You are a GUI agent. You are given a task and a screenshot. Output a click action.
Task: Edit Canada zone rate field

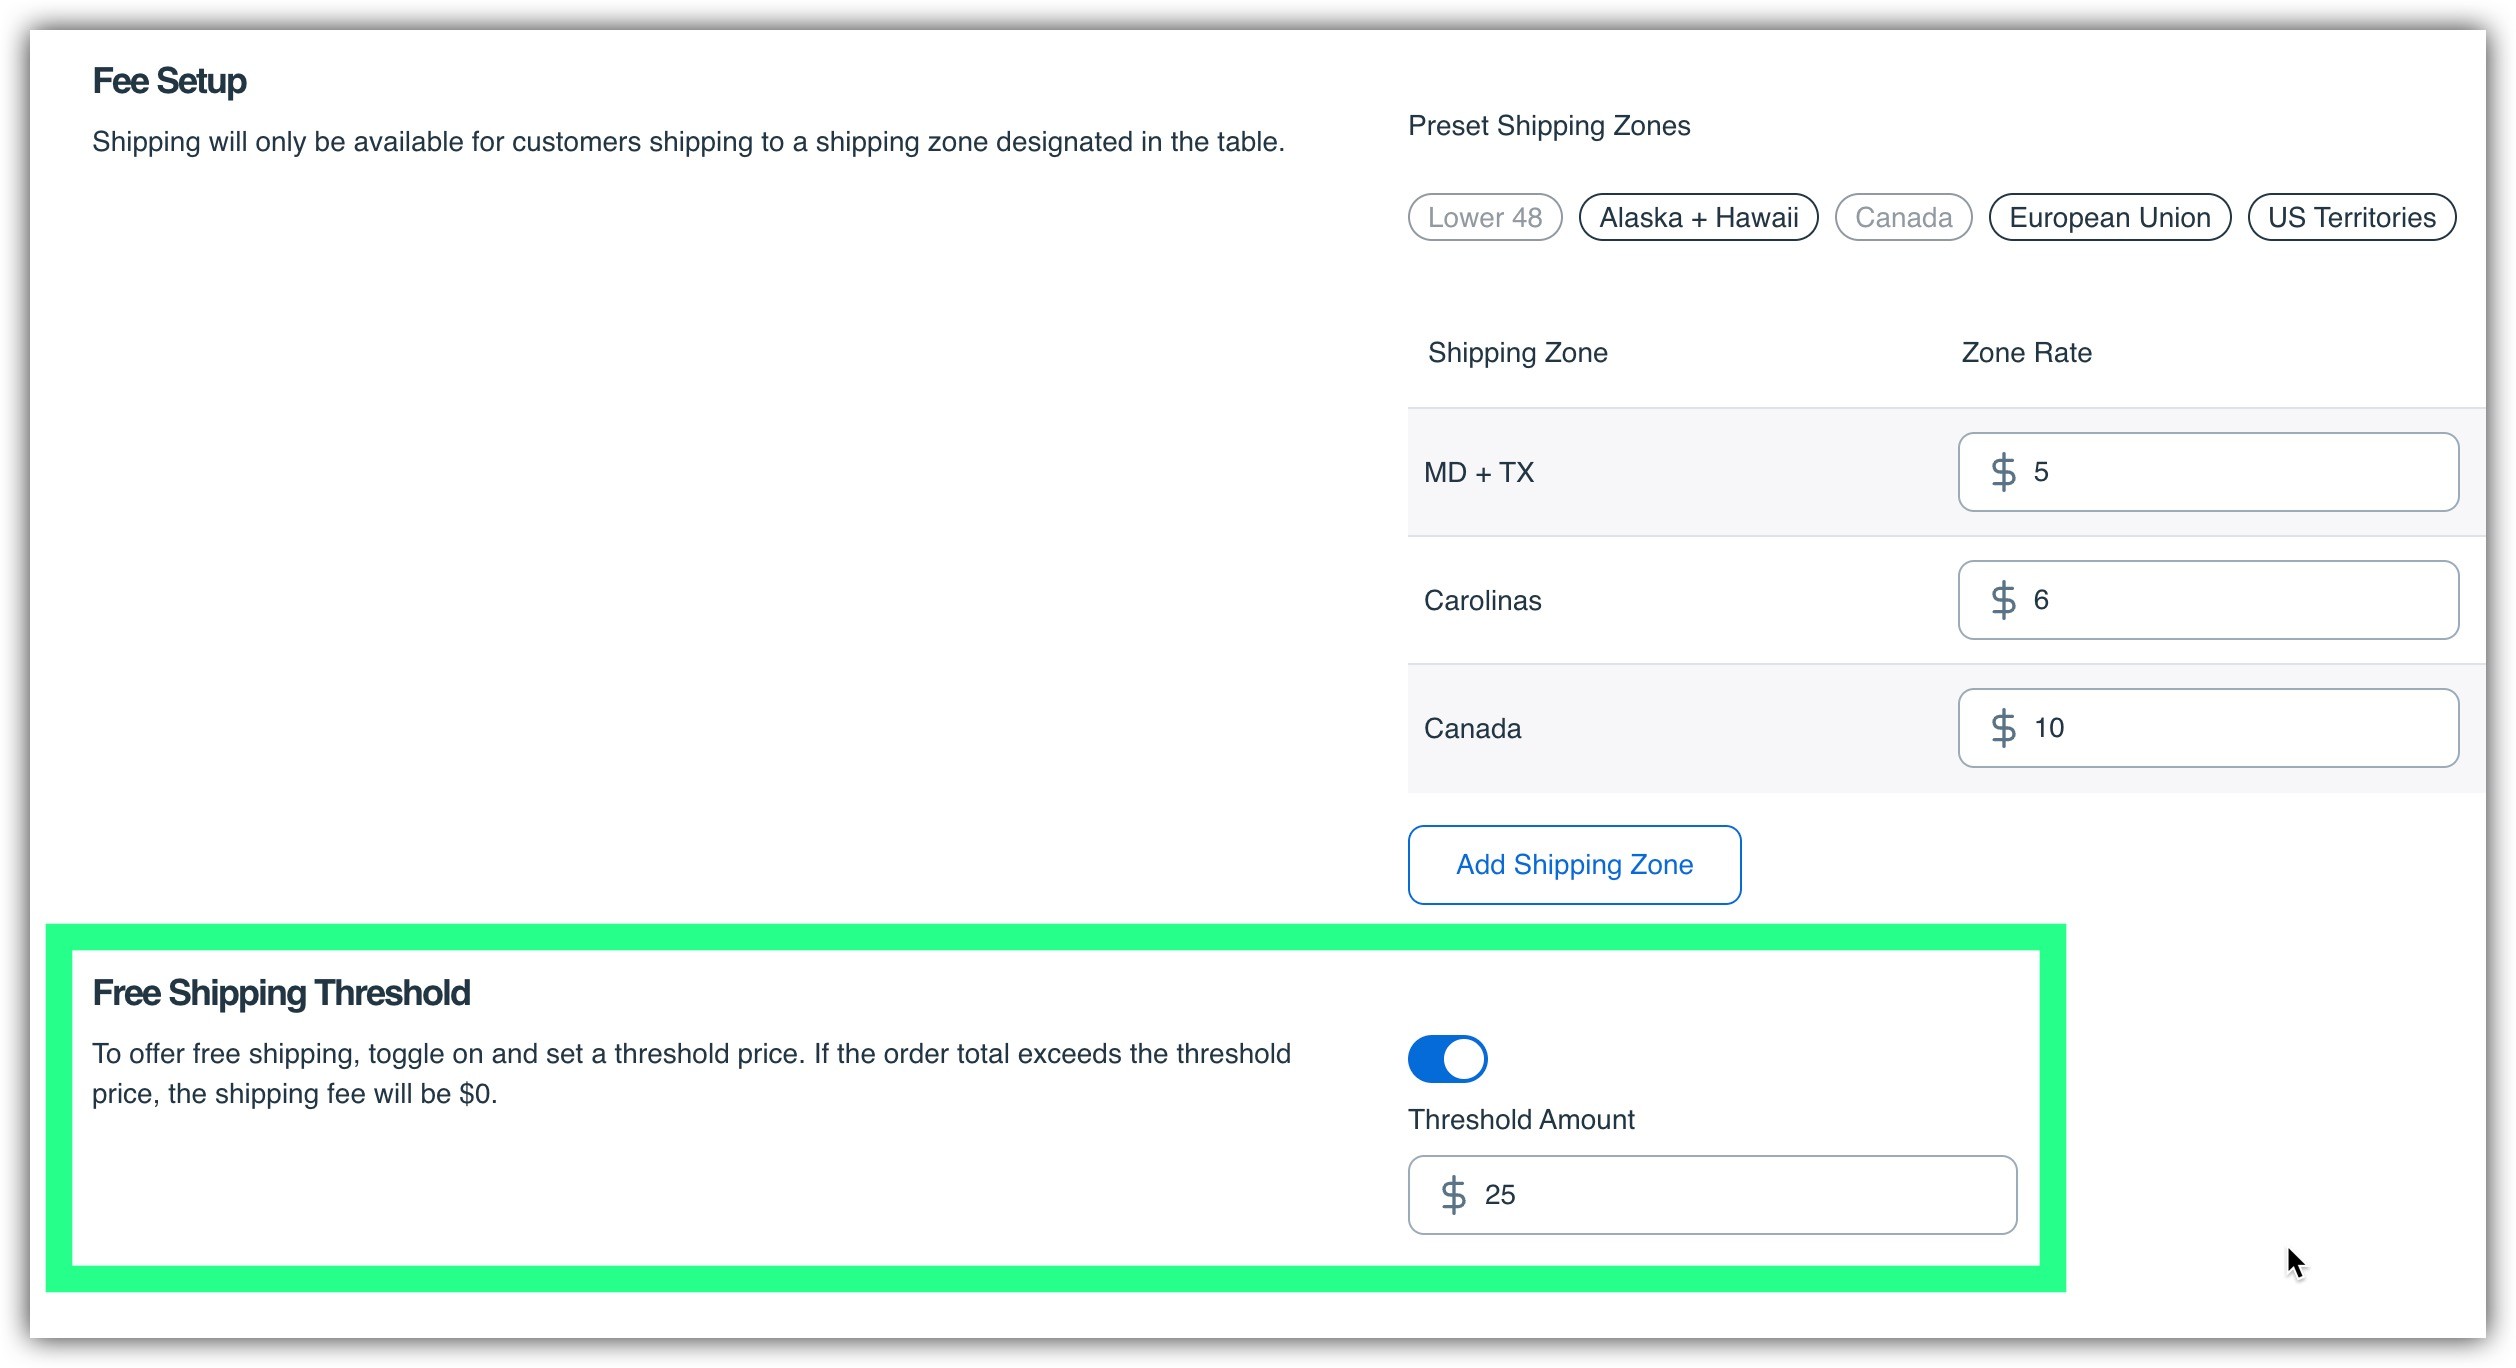(2230, 728)
